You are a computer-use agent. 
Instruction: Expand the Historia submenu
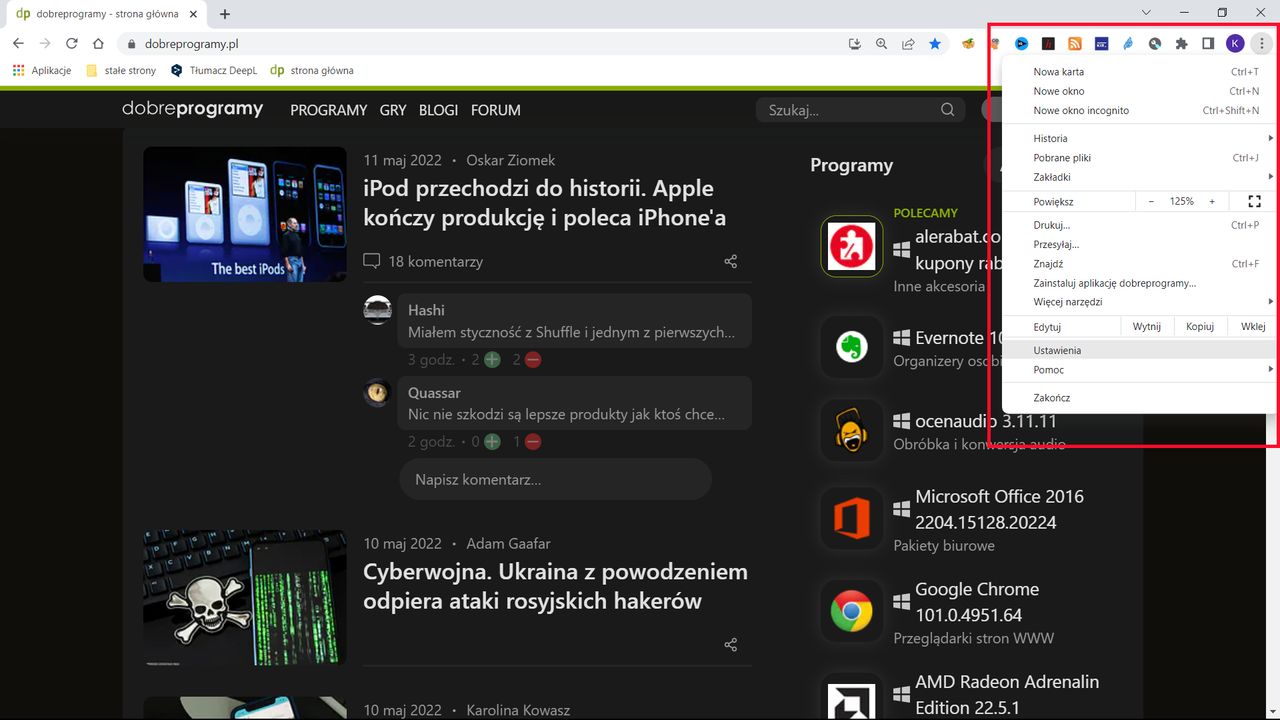[1100, 138]
